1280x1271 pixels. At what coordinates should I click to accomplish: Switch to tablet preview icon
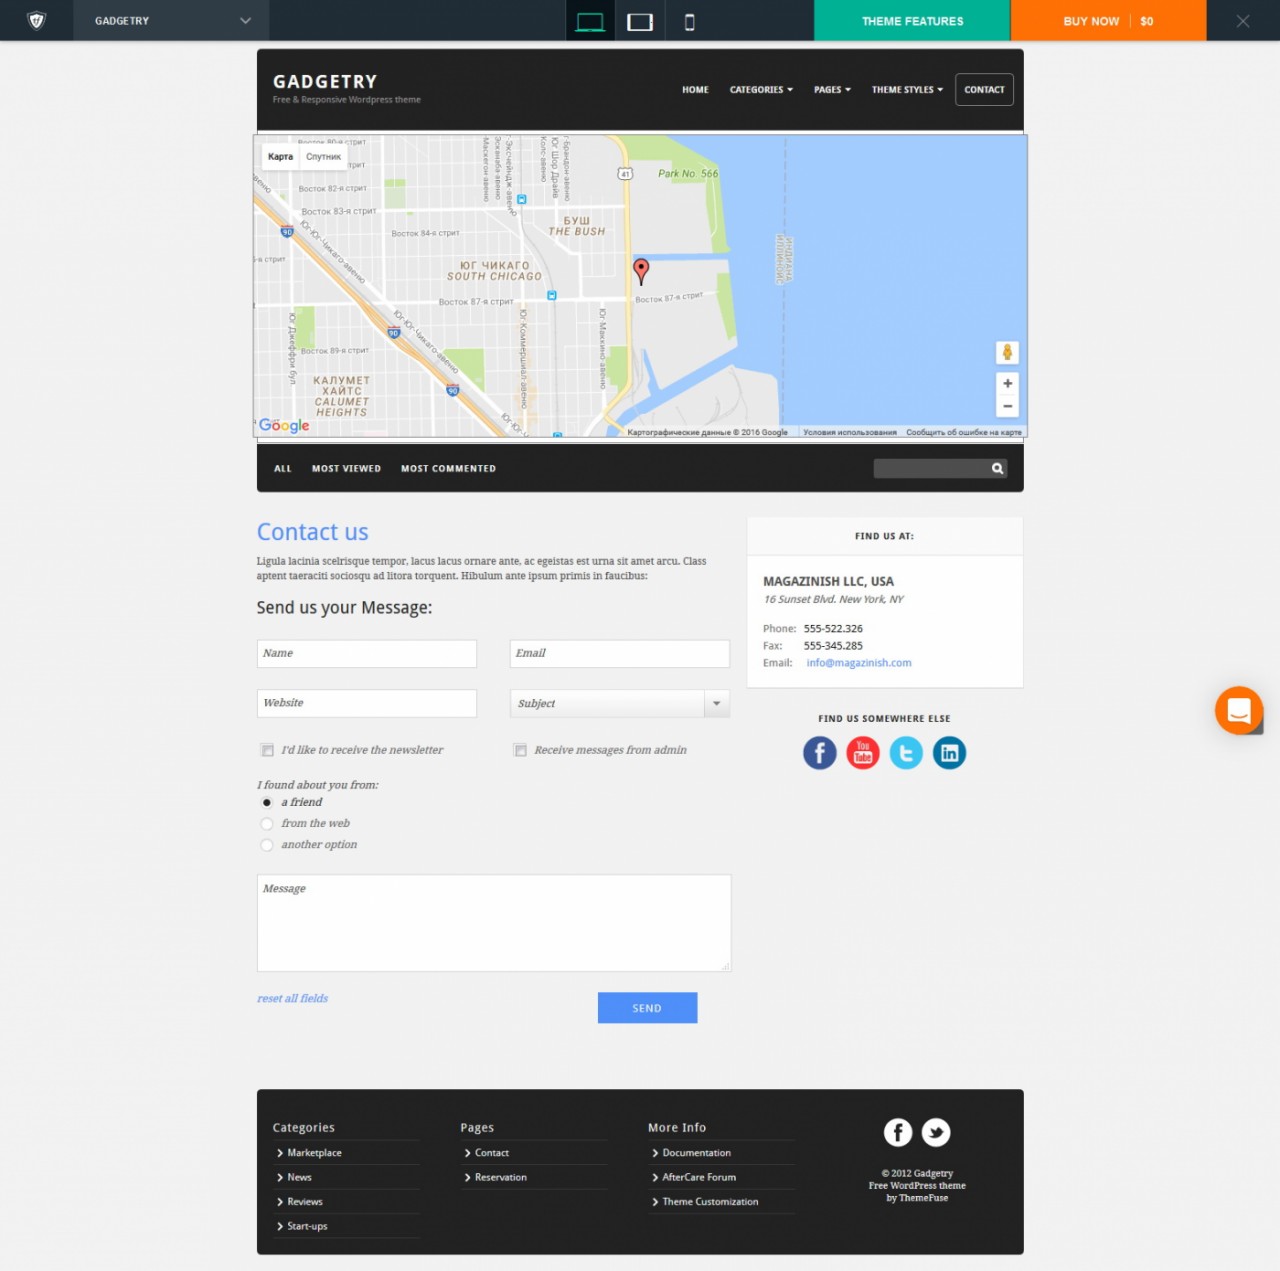point(640,22)
